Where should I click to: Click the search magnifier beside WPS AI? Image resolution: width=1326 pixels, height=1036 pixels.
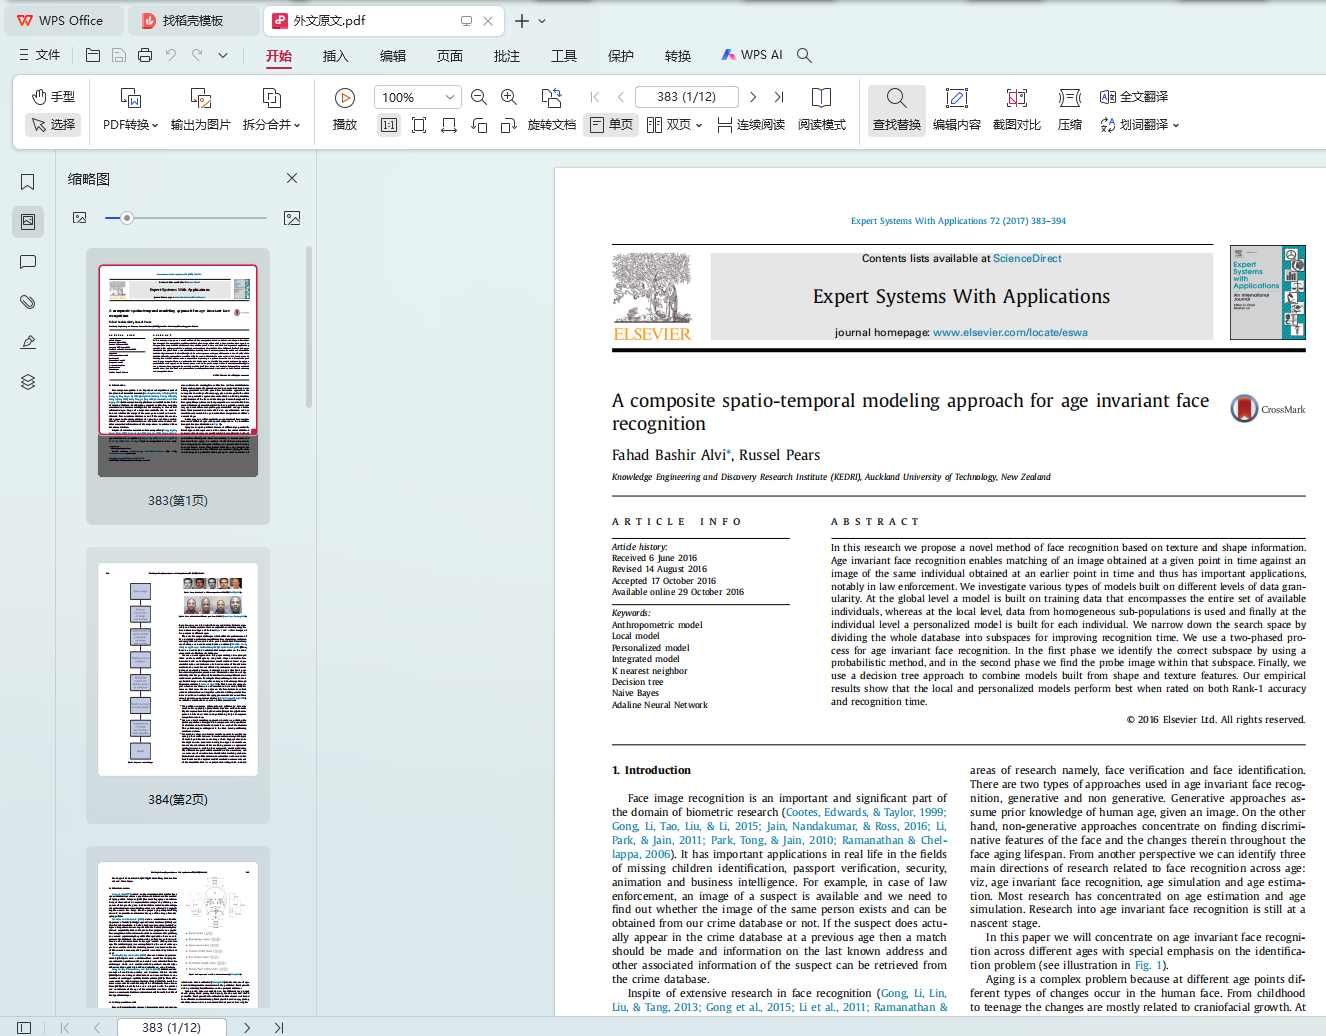[804, 55]
